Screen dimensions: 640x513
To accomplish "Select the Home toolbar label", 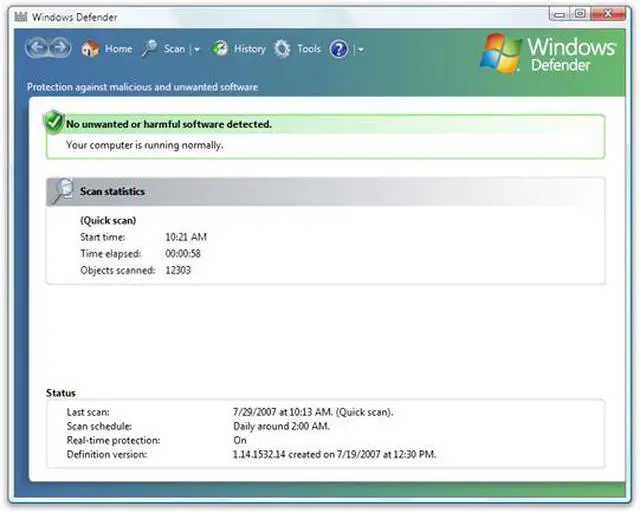I will point(119,49).
